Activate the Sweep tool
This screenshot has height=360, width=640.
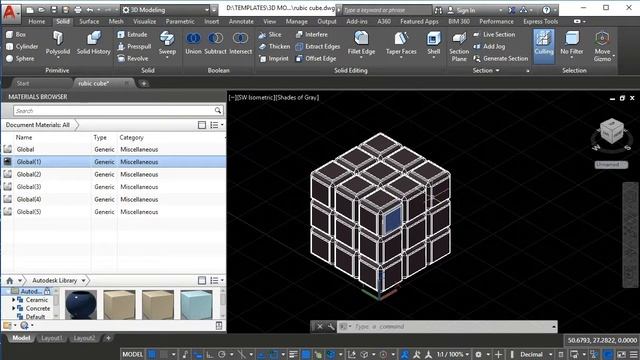tap(167, 44)
